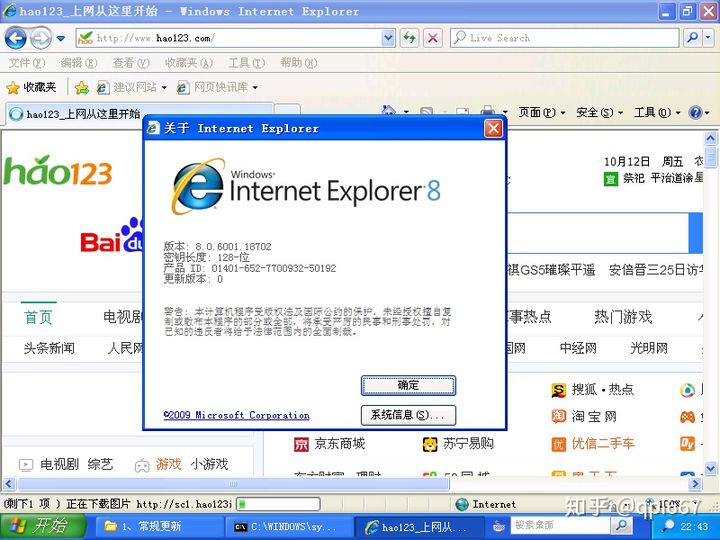720x540 pixels.
Task: Click the IE Back navigation button
Action: pyautogui.click(x=16, y=38)
